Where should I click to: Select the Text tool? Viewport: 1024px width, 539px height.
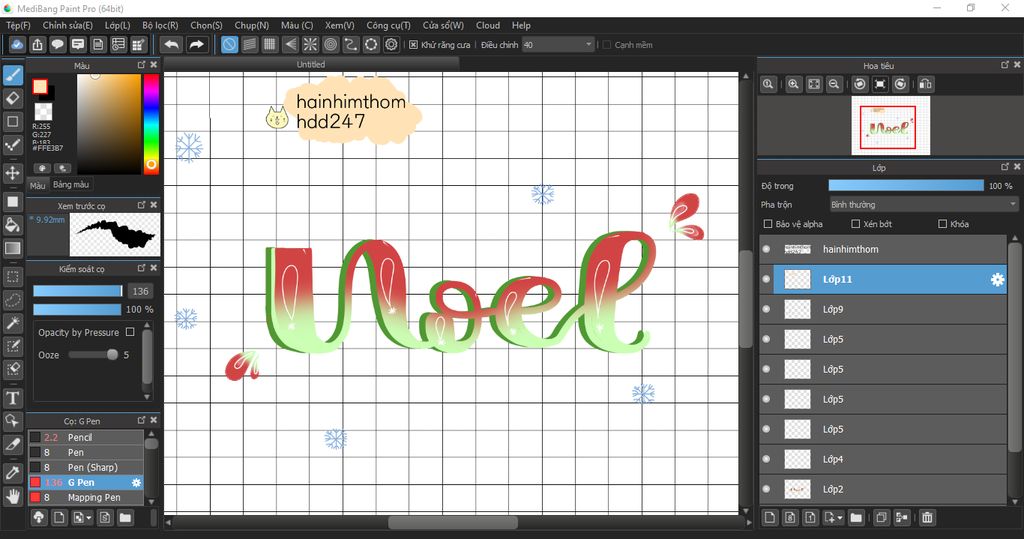tap(12, 398)
